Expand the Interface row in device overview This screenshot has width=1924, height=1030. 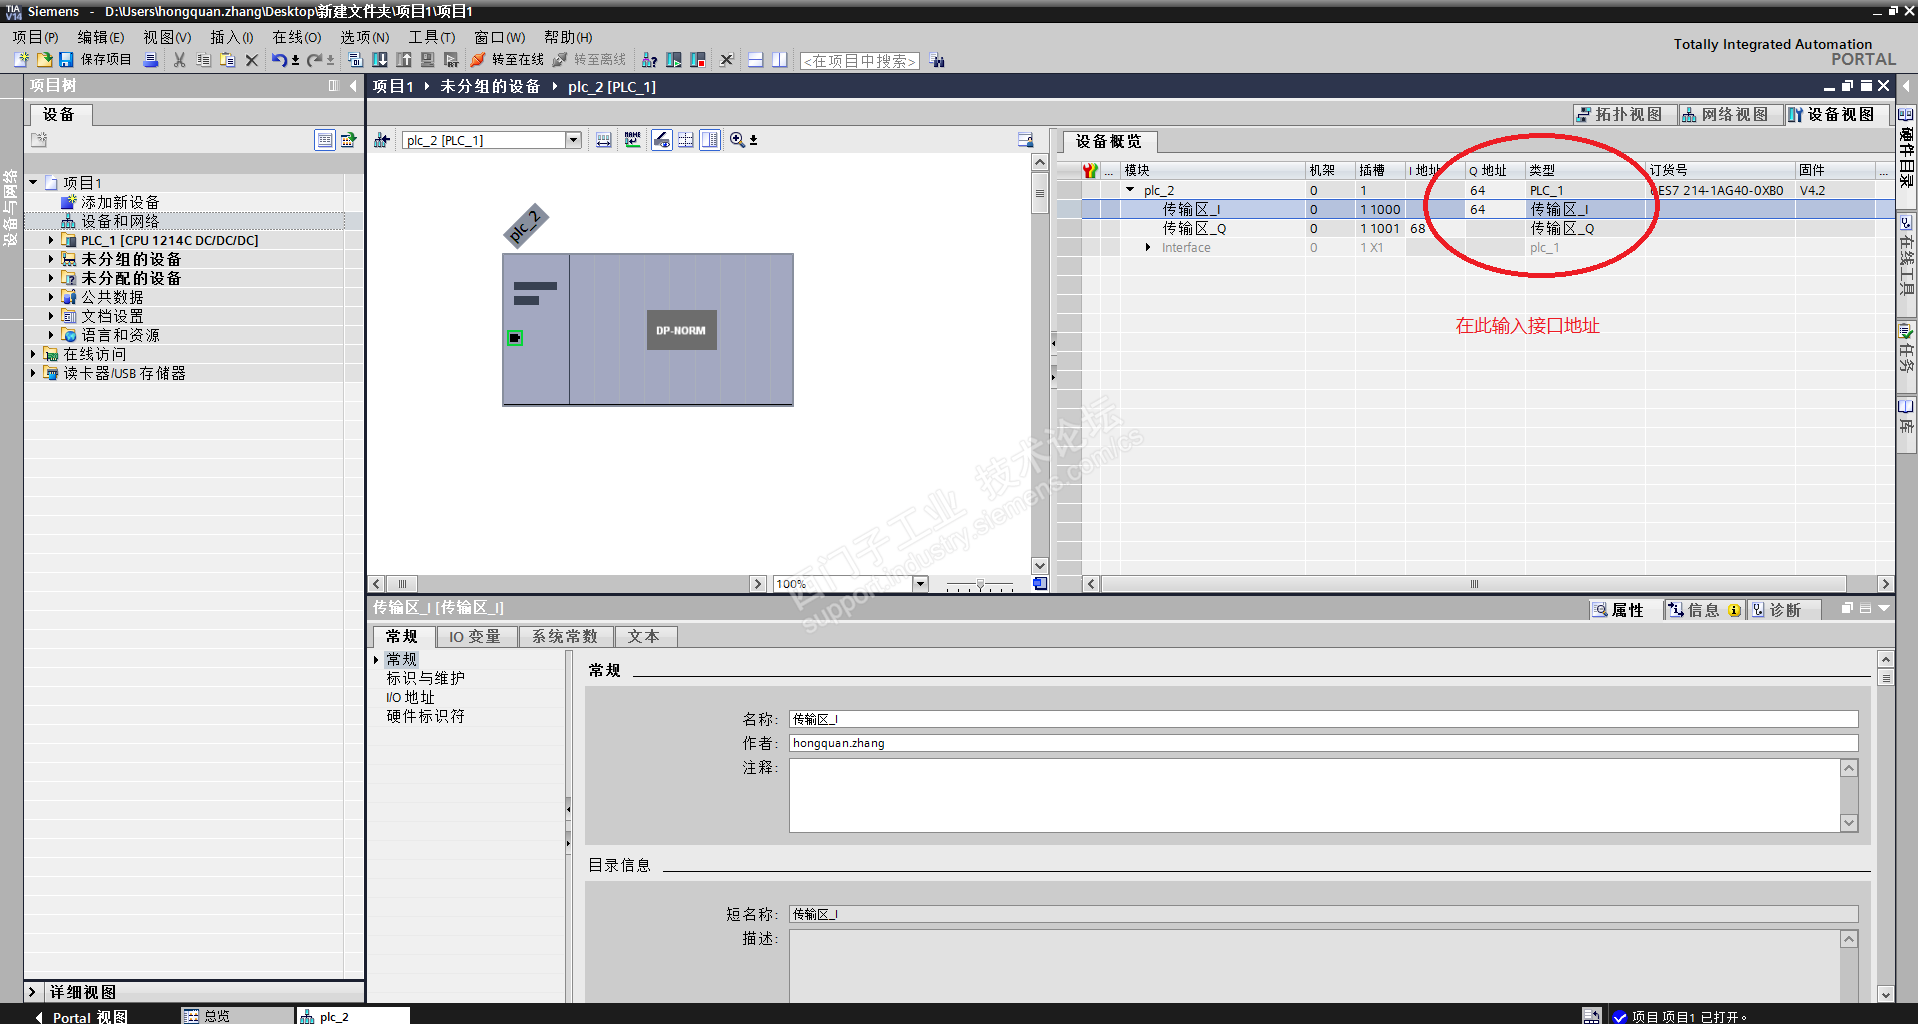point(1148,247)
